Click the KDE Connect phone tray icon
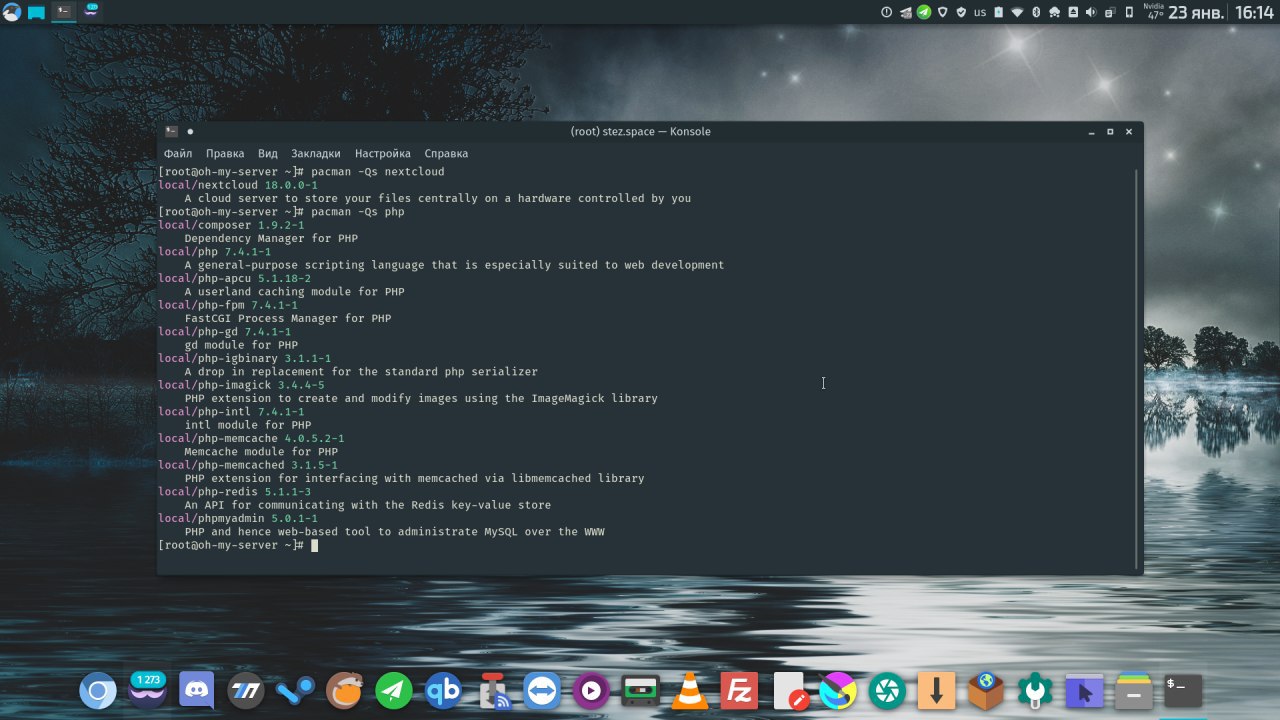The width and height of the screenshot is (1280, 720). coord(1129,12)
